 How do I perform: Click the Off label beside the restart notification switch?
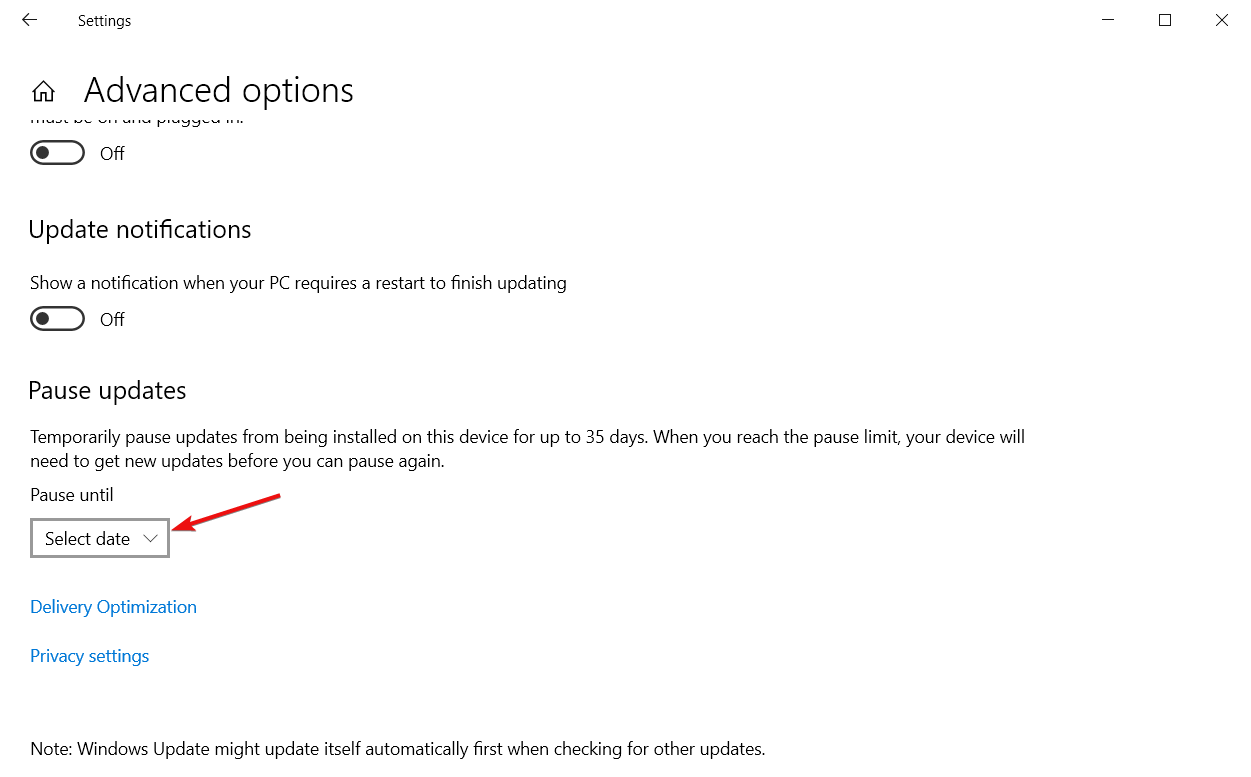pyautogui.click(x=112, y=320)
